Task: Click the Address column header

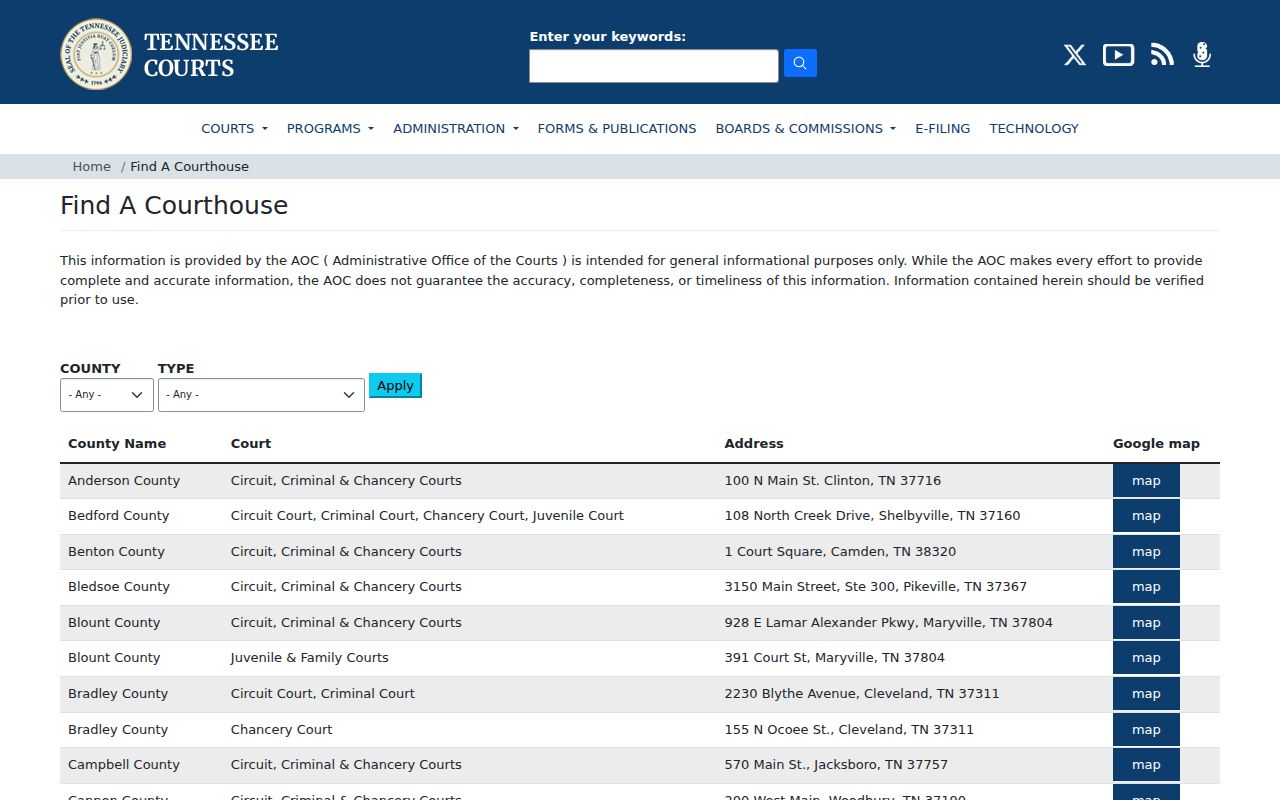Action: point(754,444)
